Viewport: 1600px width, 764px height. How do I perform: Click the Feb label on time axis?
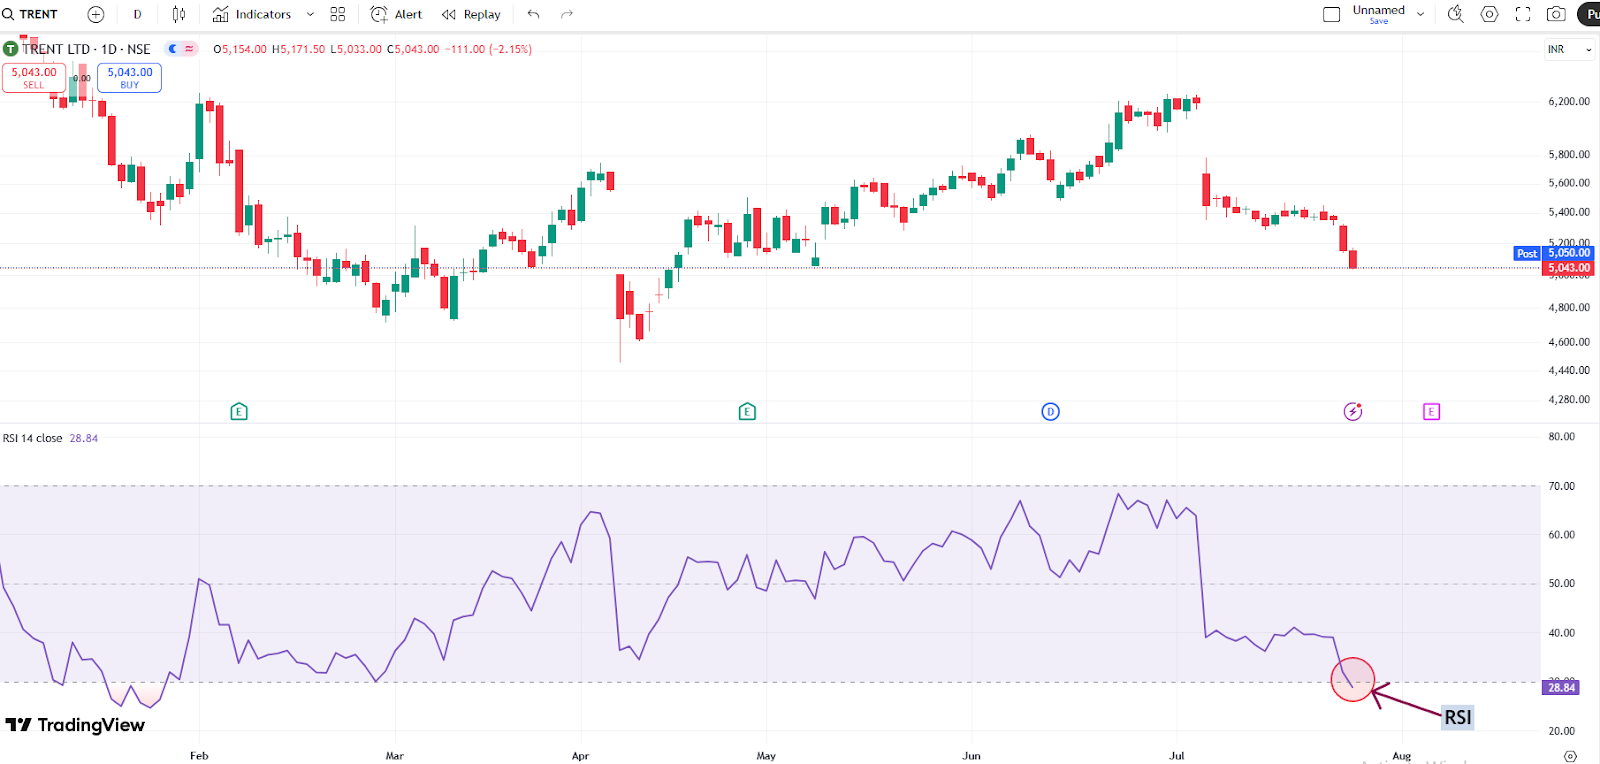(x=199, y=756)
